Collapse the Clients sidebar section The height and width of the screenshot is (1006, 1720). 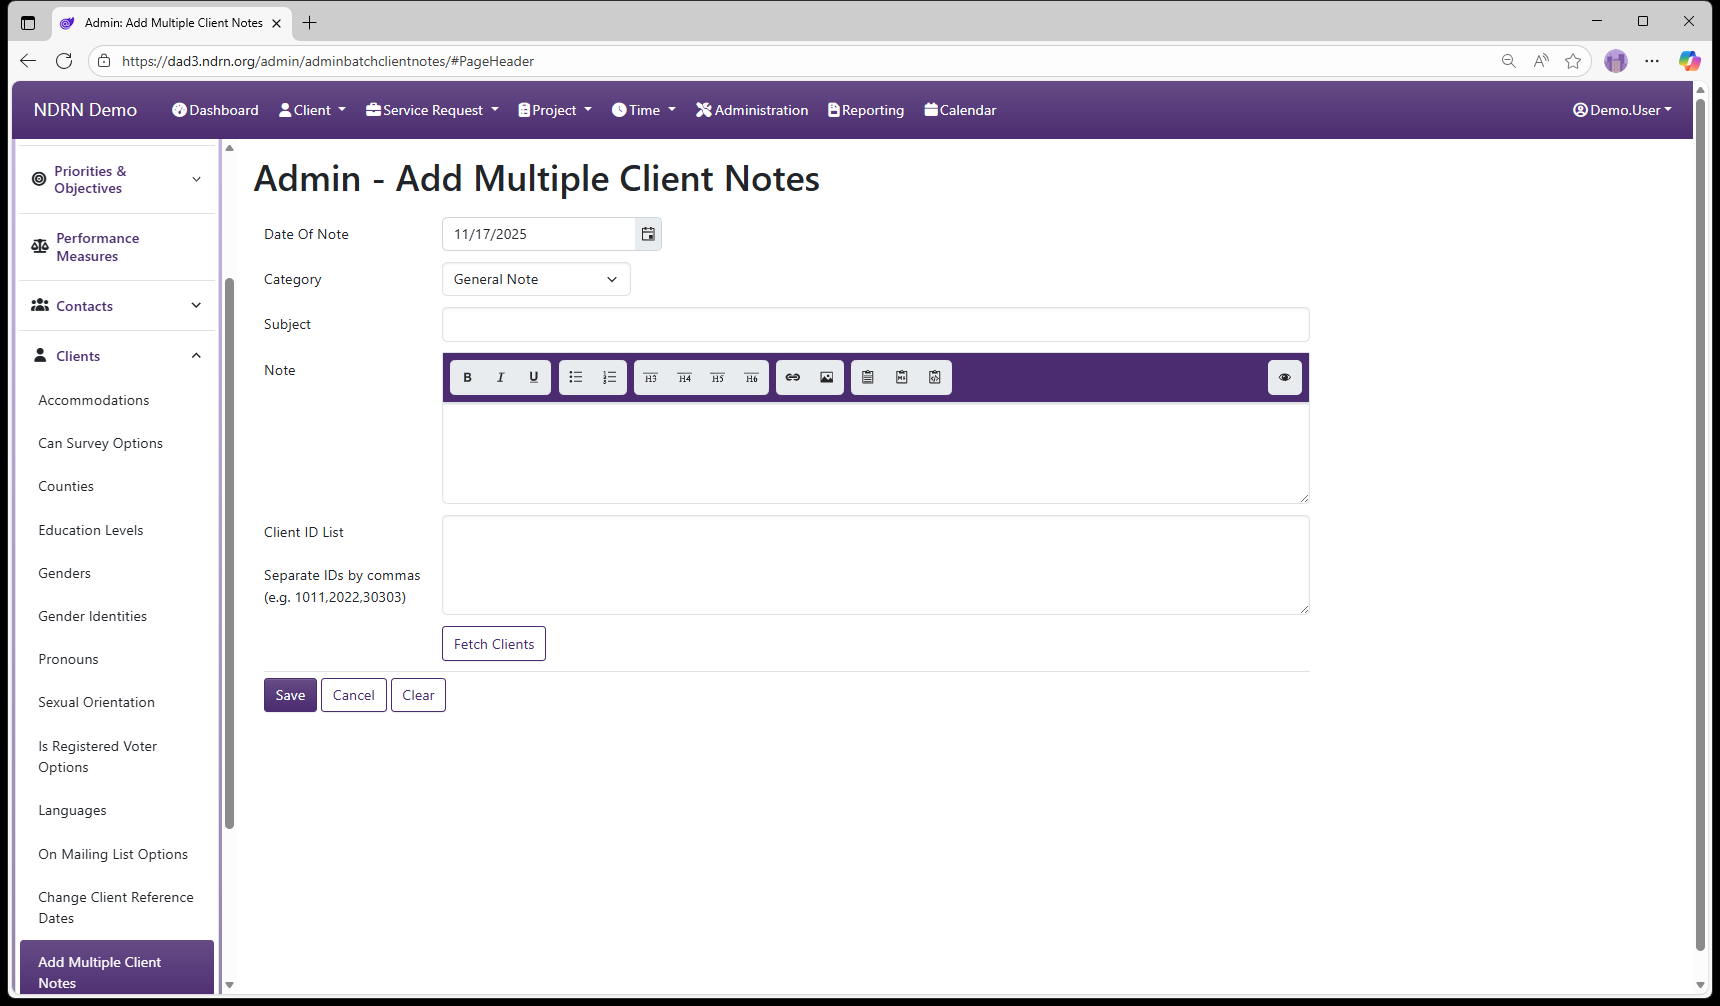(117, 356)
